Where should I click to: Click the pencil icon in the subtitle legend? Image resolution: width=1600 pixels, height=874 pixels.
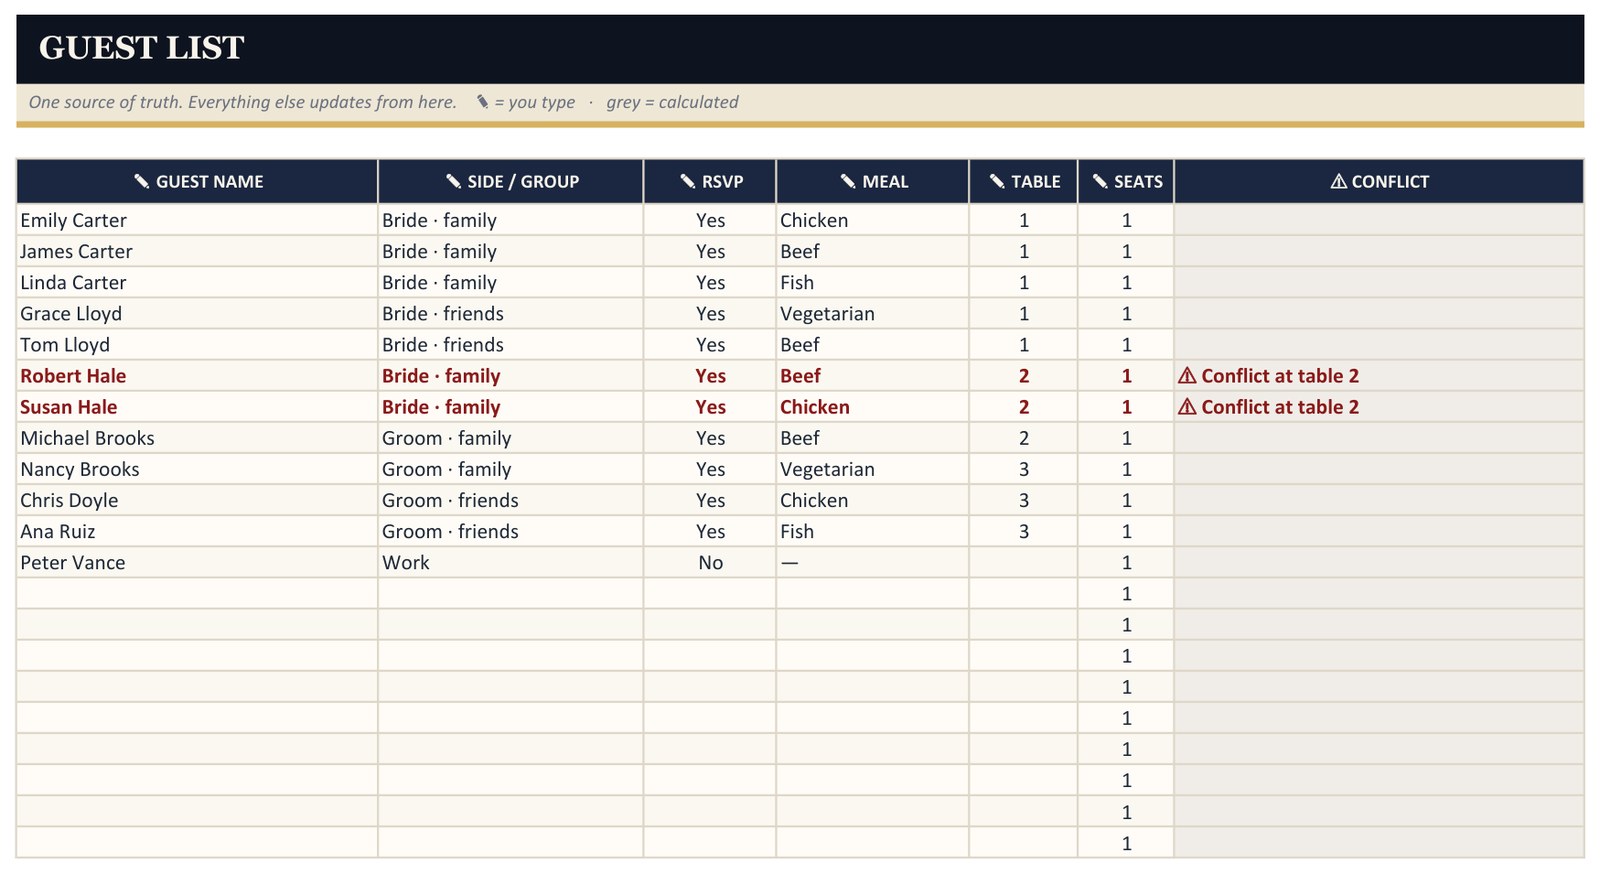(x=482, y=101)
